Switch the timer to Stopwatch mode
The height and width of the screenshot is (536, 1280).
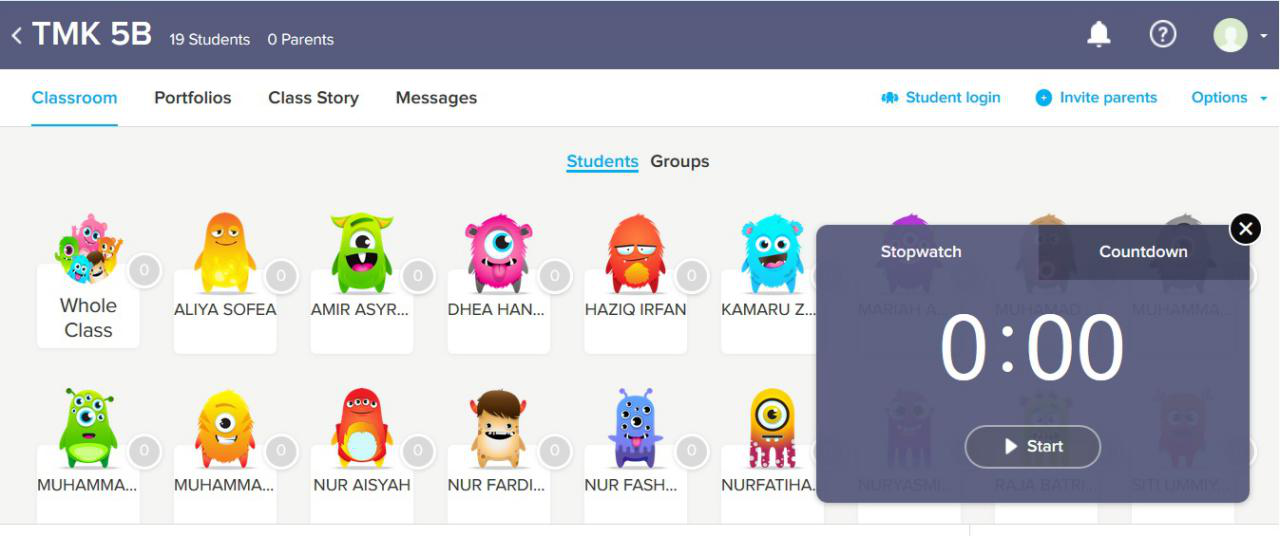pyautogui.click(x=921, y=252)
